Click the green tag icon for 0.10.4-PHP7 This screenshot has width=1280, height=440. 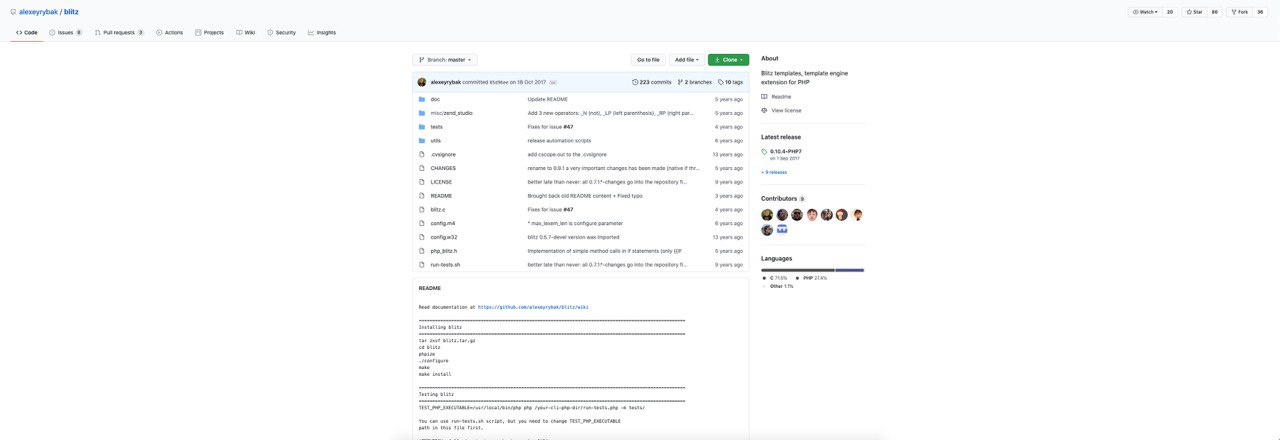(764, 152)
